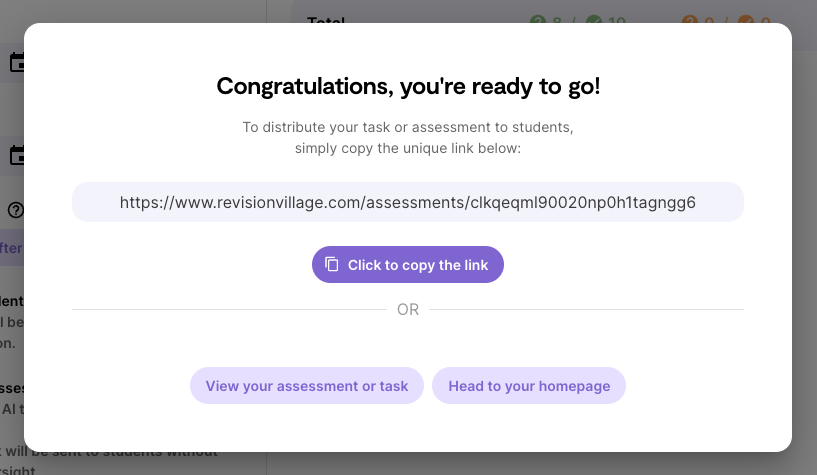The height and width of the screenshot is (475, 817).
Task: Click the upper calendar icon behind the dialog
Action: tap(16, 63)
